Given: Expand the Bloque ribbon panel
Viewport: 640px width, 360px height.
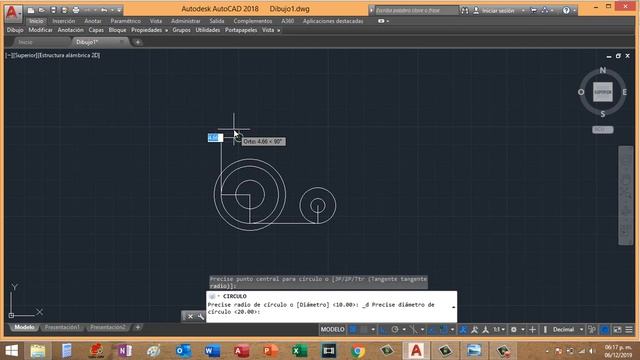Looking at the screenshot, I should [x=117, y=30].
